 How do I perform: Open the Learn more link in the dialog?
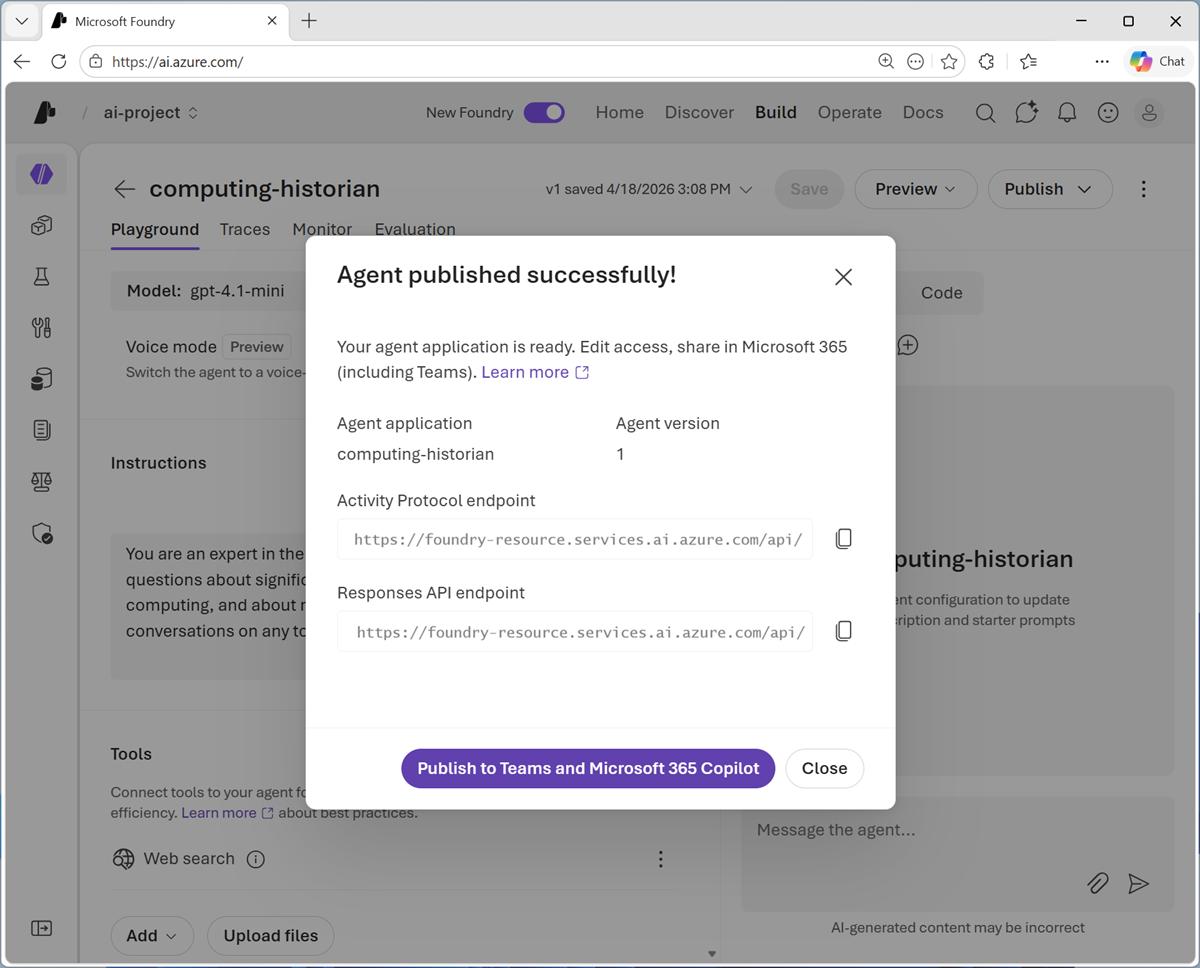click(x=527, y=371)
